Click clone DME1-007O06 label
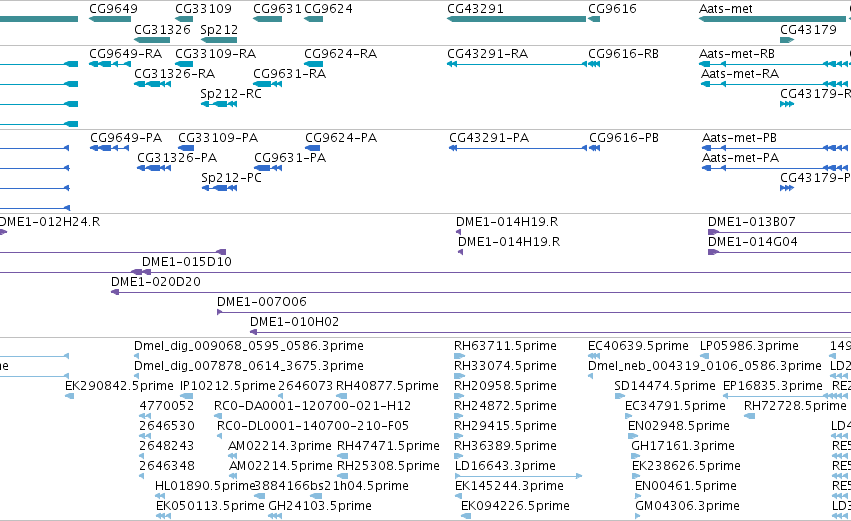This screenshot has height=521, width=851. tap(262, 302)
